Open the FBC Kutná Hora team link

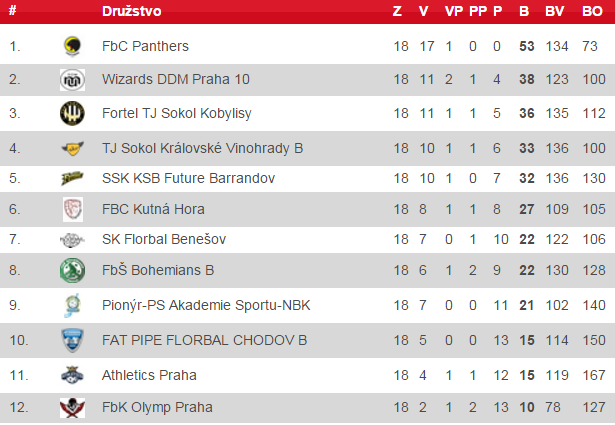[x=147, y=209]
